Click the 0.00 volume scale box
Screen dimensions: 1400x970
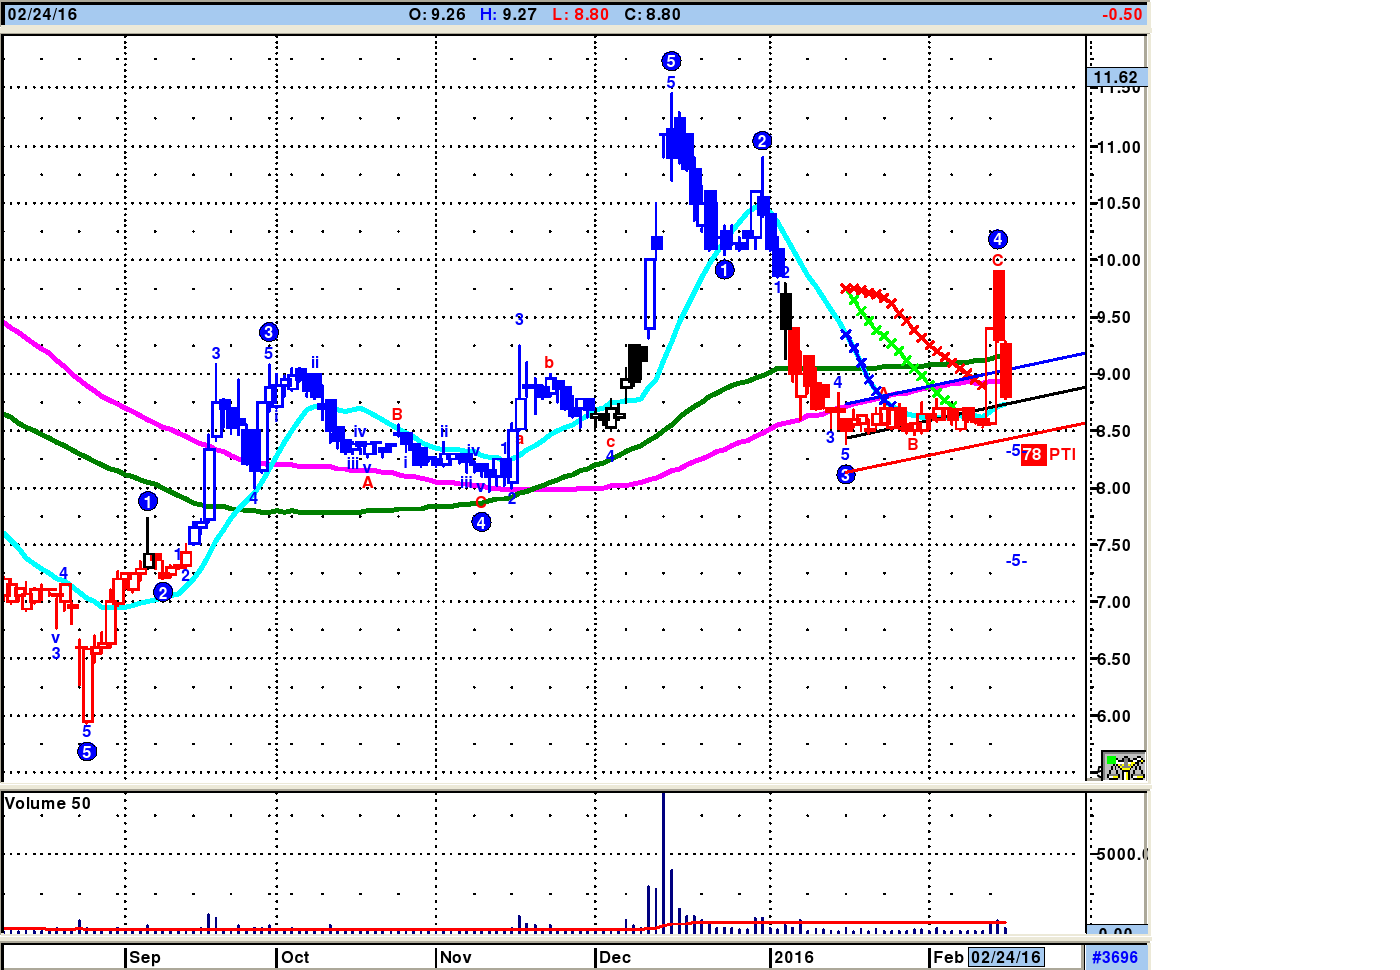(1115, 932)
